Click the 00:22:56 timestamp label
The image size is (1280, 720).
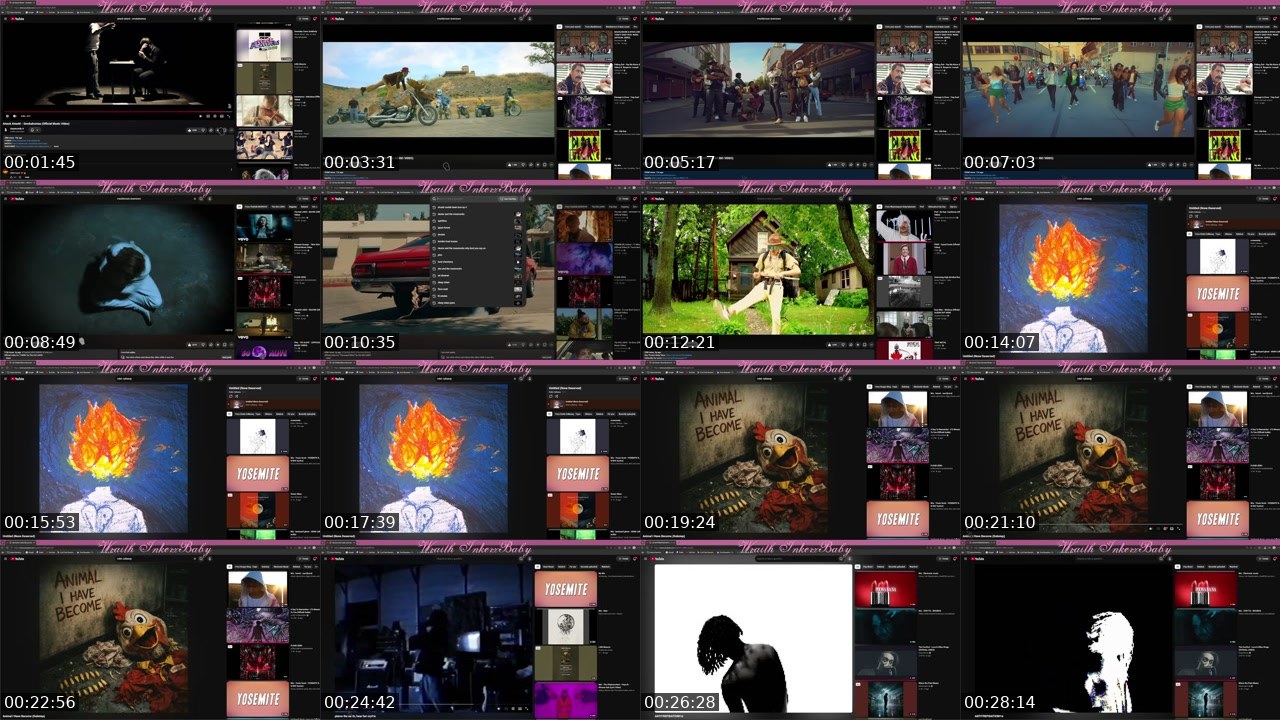point(40,702)
